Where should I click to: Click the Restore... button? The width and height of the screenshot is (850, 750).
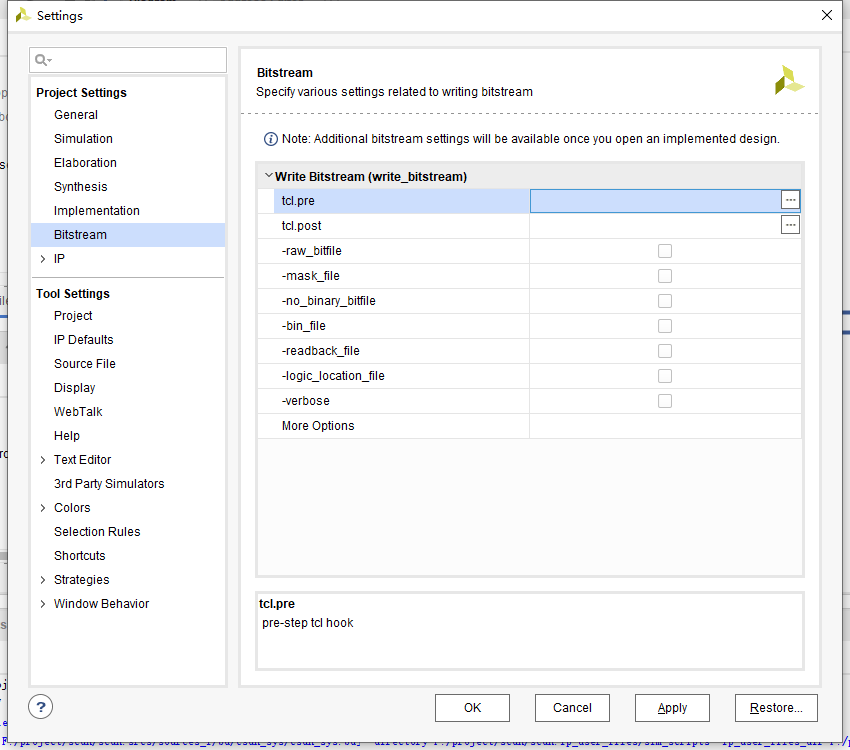click(776, 708)
